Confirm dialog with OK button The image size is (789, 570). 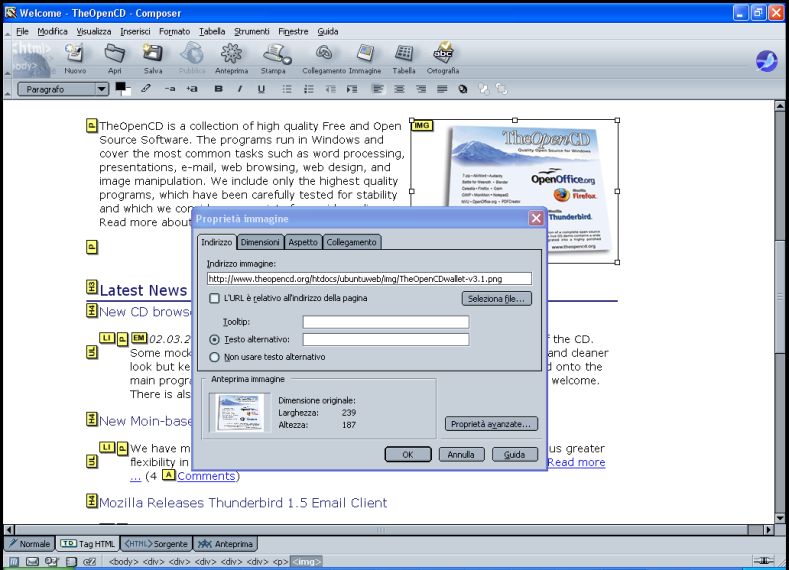[408, 454]
